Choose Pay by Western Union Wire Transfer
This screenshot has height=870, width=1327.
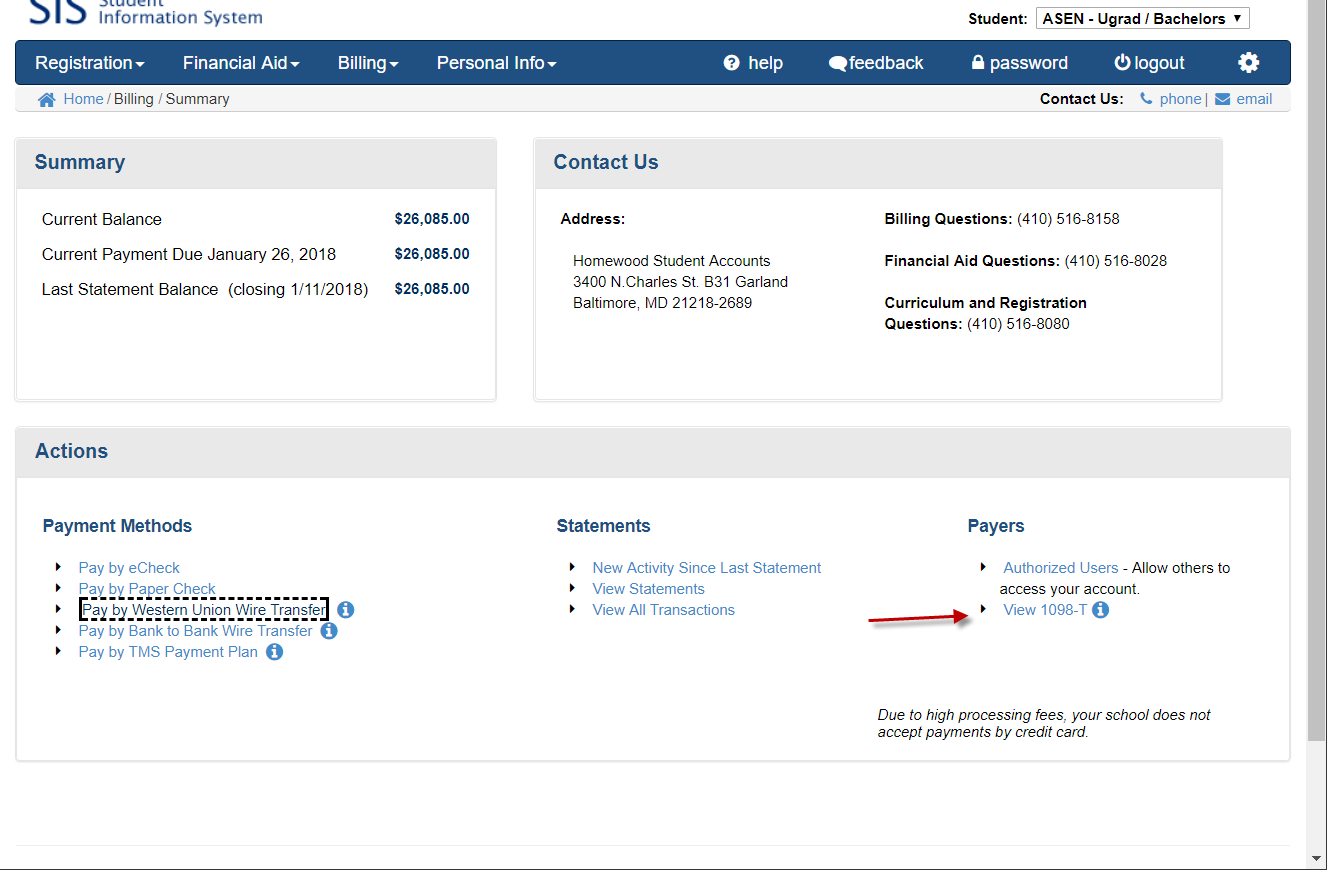pyautogui.click(x=204, y=610)
